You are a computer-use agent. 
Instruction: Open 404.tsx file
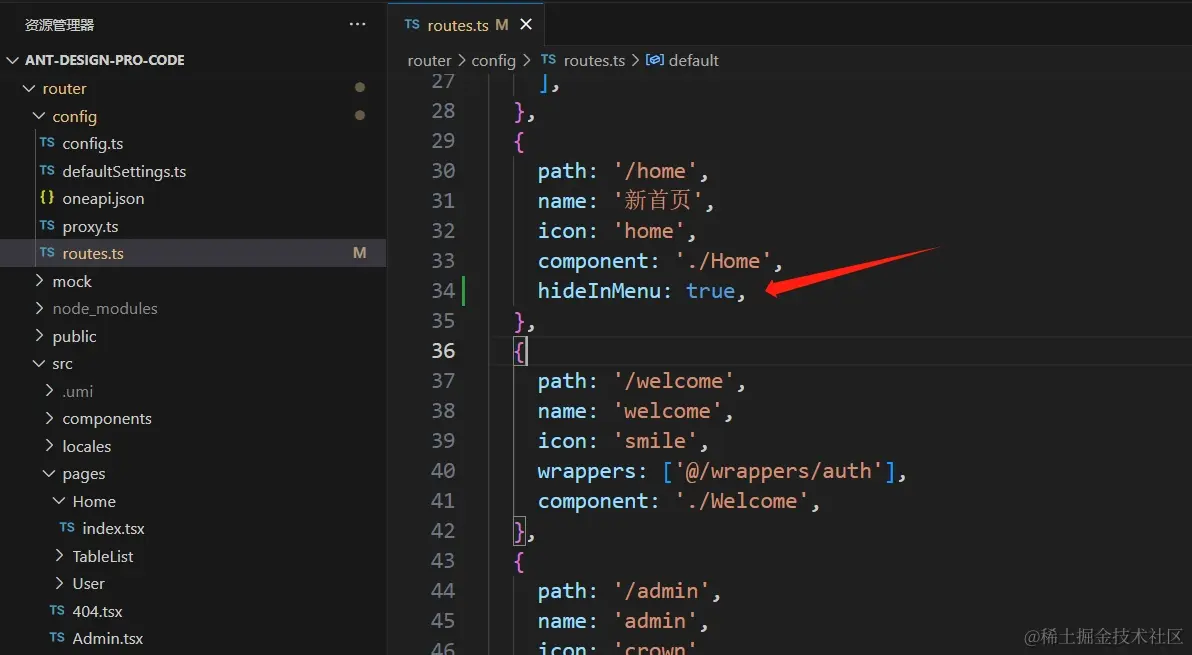97,611
